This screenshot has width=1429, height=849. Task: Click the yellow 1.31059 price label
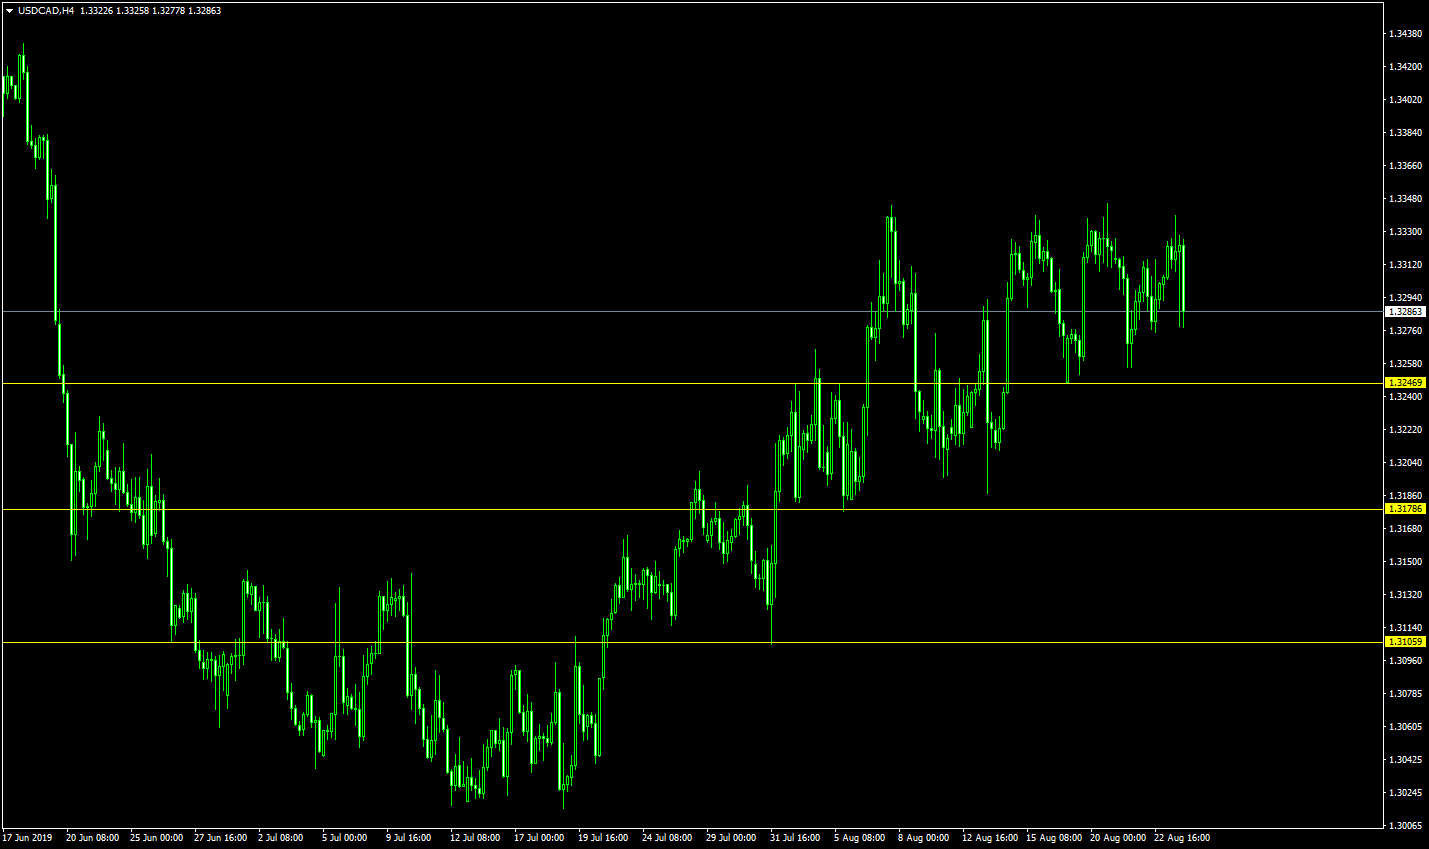(x=1405, y=642)
